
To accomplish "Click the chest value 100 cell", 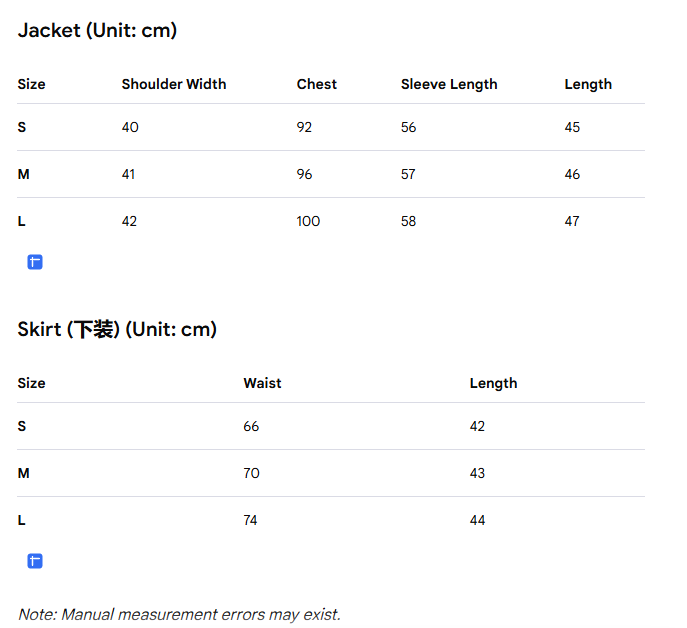I will tap(308, 221).
